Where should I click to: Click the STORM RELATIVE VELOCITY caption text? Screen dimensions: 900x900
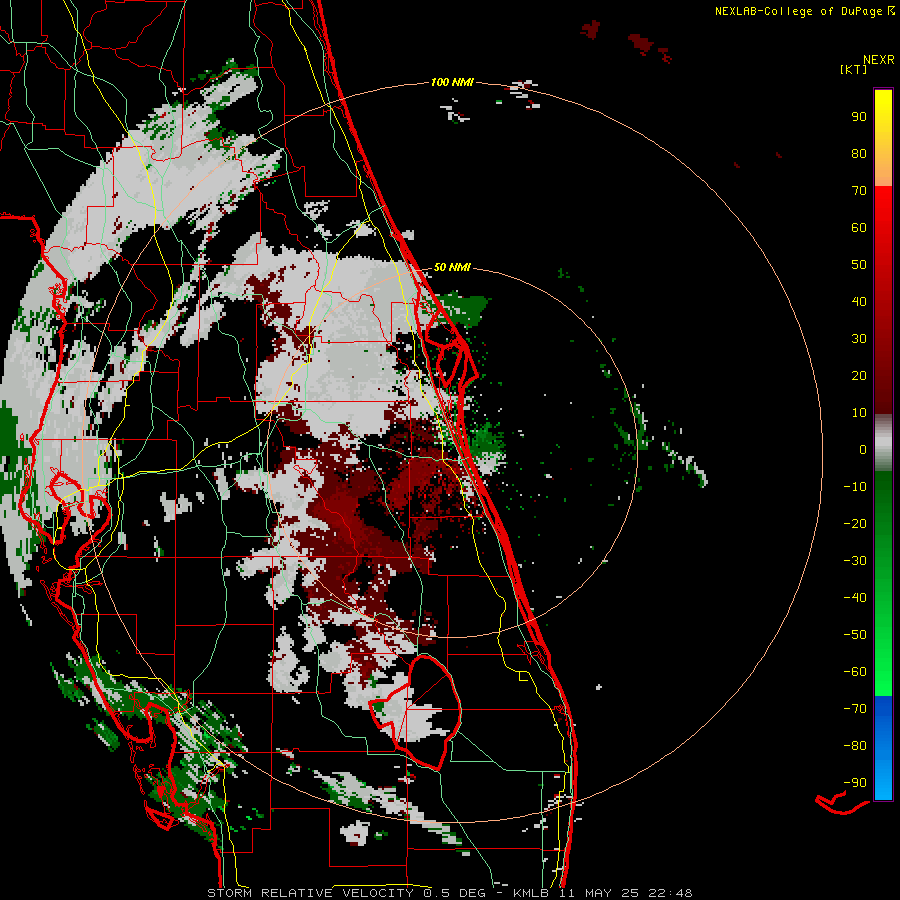[310, 893]
